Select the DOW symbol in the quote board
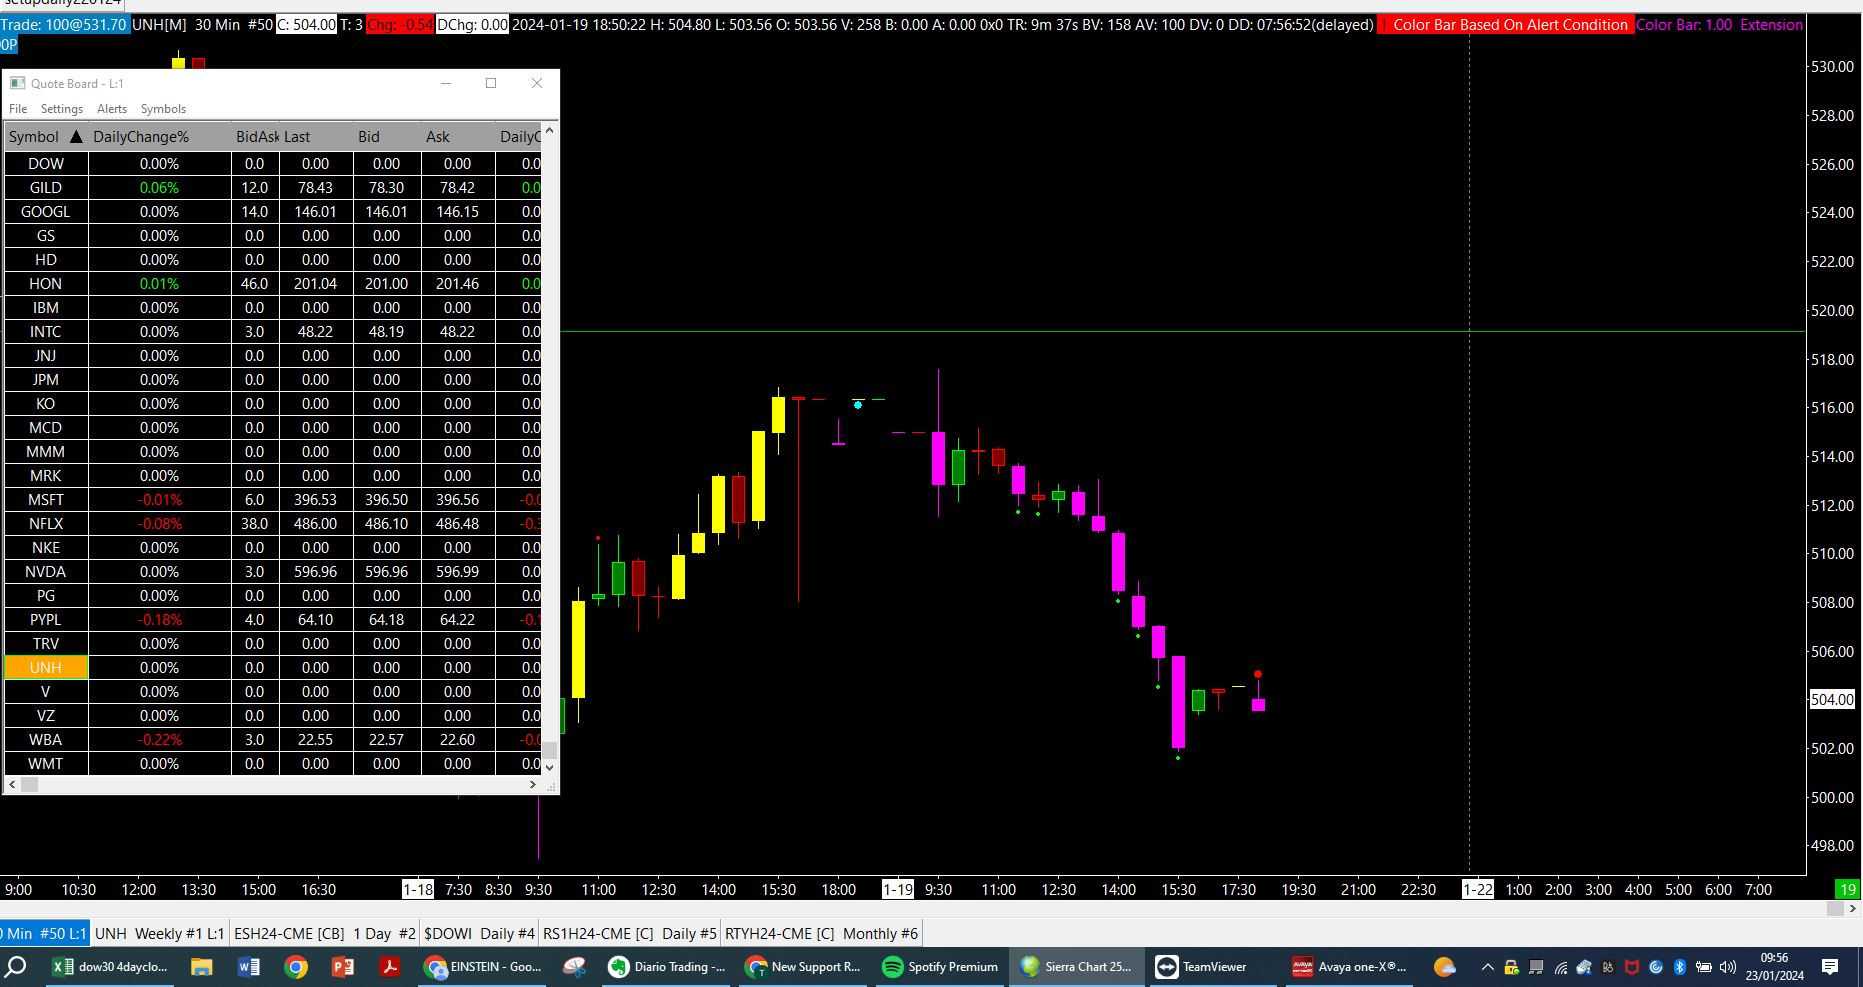The image size is (1863, 987). [x=46, y=164]
